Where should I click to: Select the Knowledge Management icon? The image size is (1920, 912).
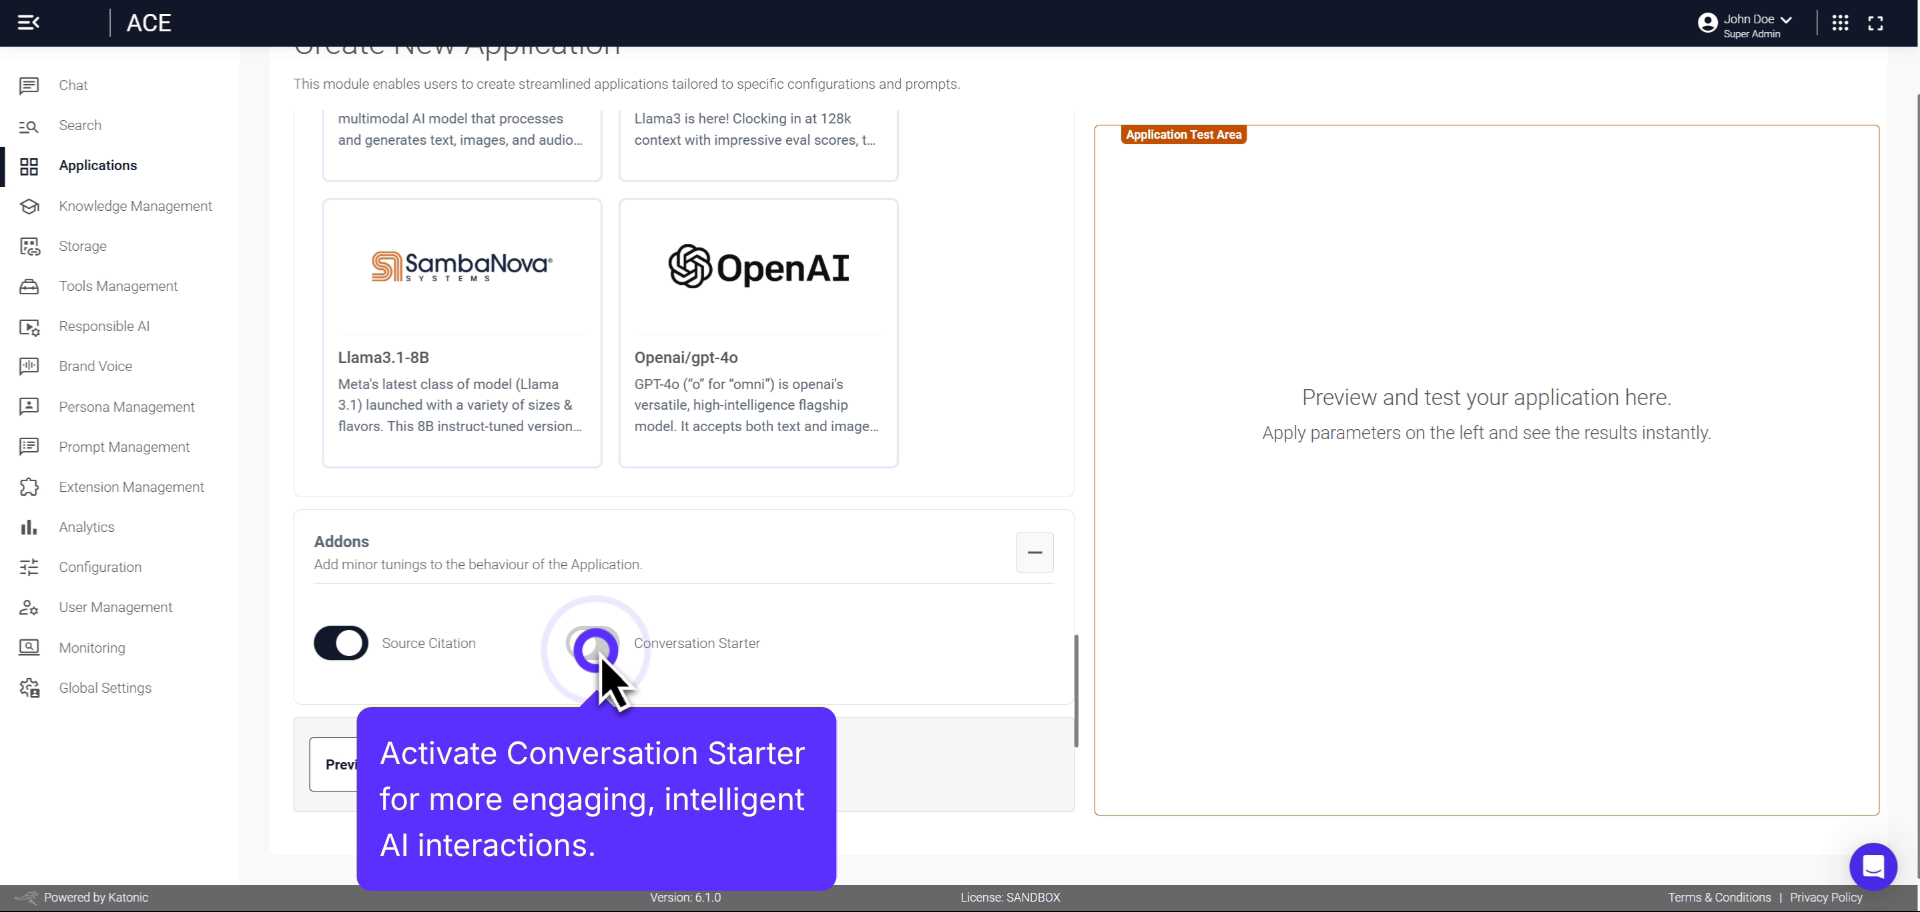click(29, 206)
